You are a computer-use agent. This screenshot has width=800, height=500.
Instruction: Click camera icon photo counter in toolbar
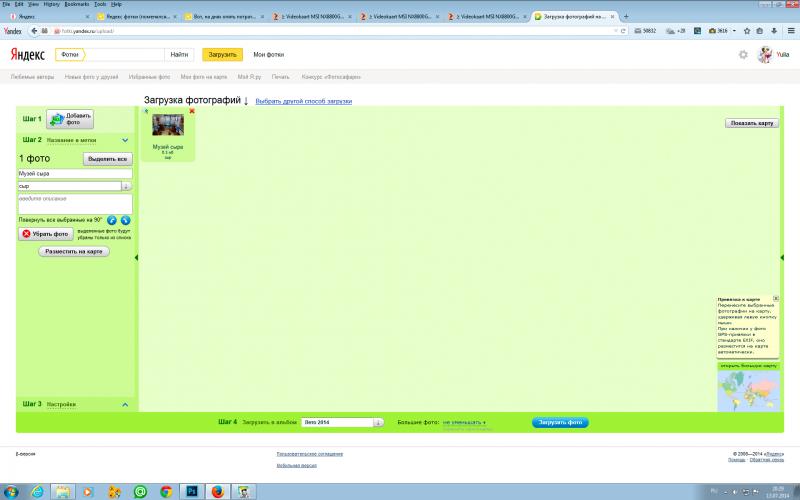[x=718, y=31]
